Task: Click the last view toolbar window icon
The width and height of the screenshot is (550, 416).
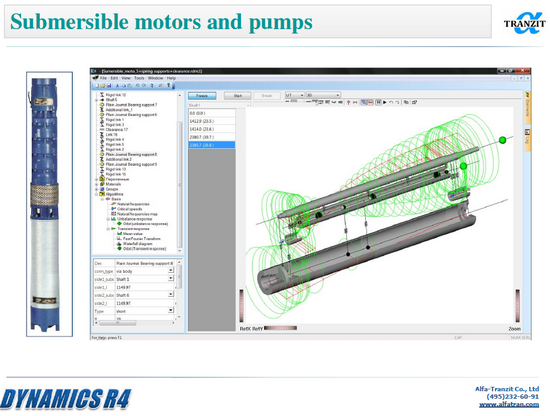Action: [414, 102]
